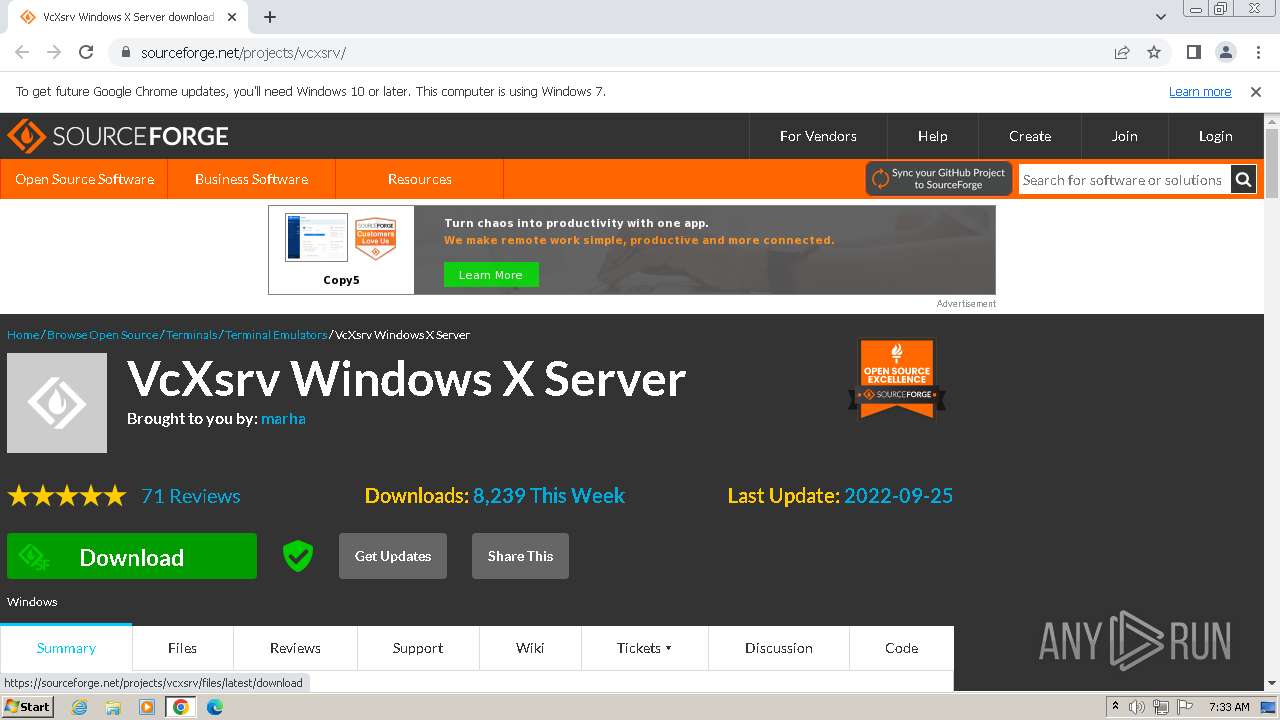Bookmark this page with the star icon
The width and height of the screenshot is (1280, 720).
[1154, 52]
